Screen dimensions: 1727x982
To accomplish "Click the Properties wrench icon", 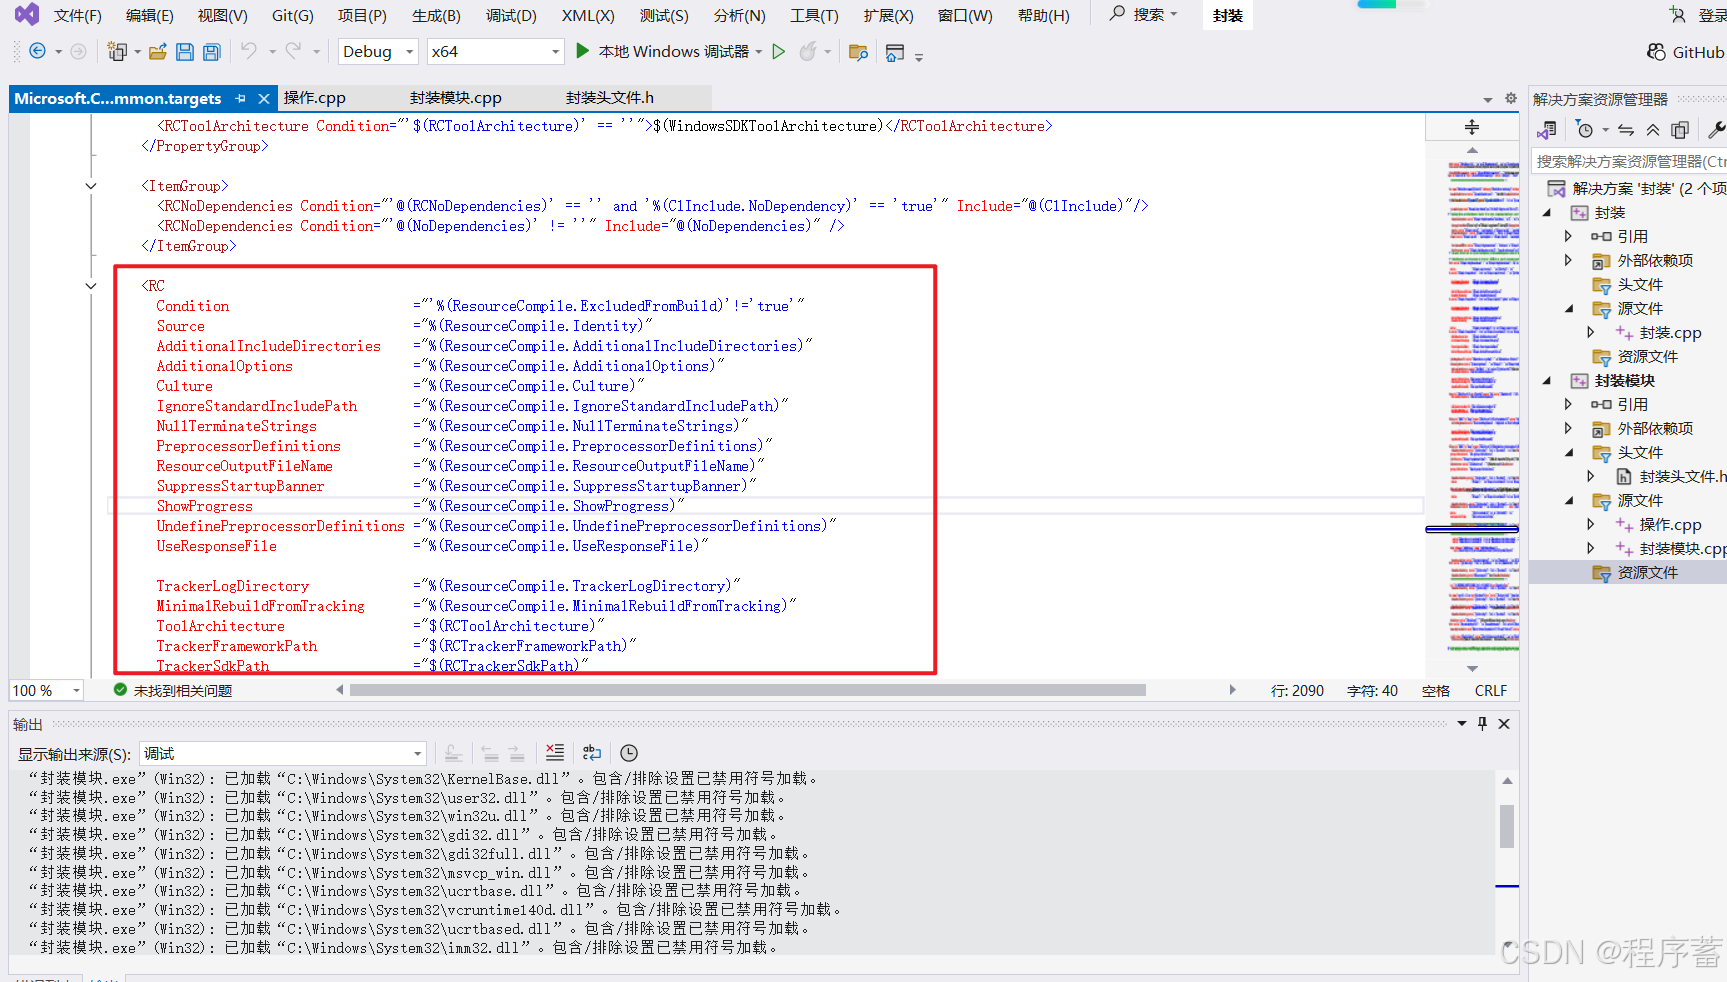I will pos(1716,129).
